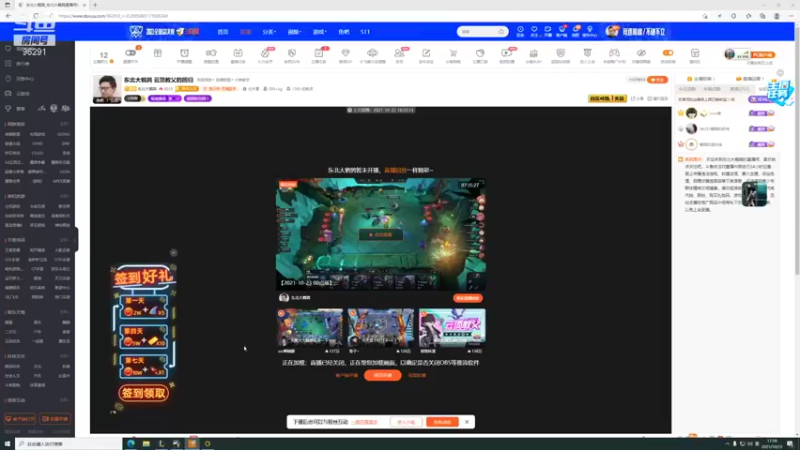This screenshot has width=800, height=450.
Task: Open the creator center lightbulb icon in top bar
Action: click(x=589, y=31)
